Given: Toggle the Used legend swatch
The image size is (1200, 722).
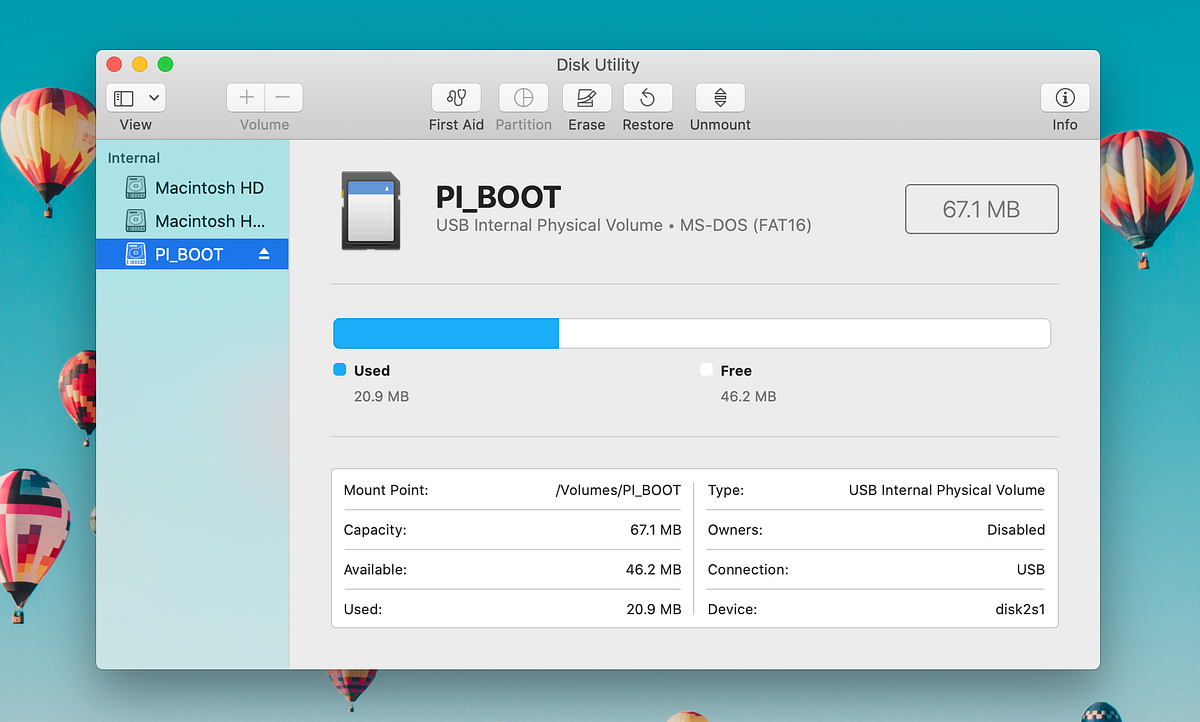Looking at the screenshot, I should [339, 370].
